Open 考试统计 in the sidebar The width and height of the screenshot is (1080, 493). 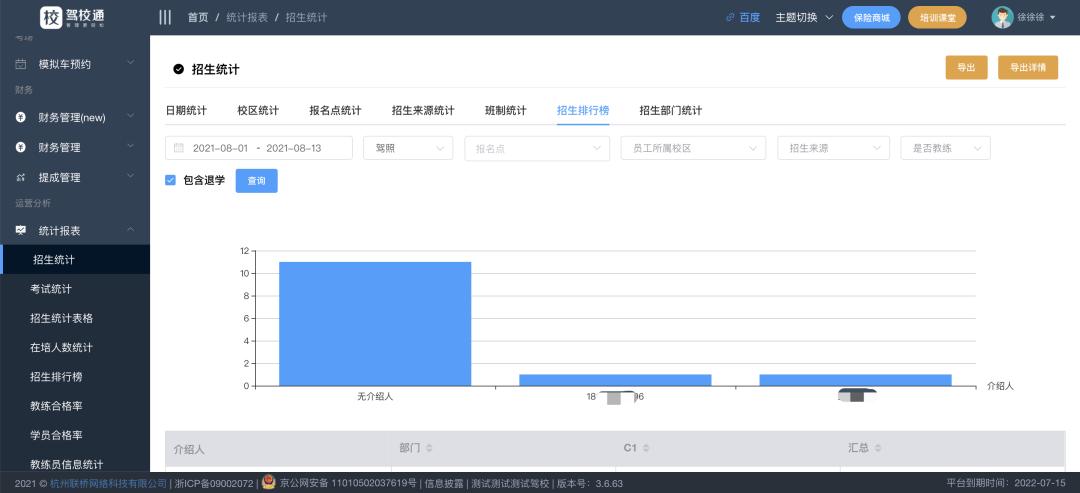pos(74,289)
